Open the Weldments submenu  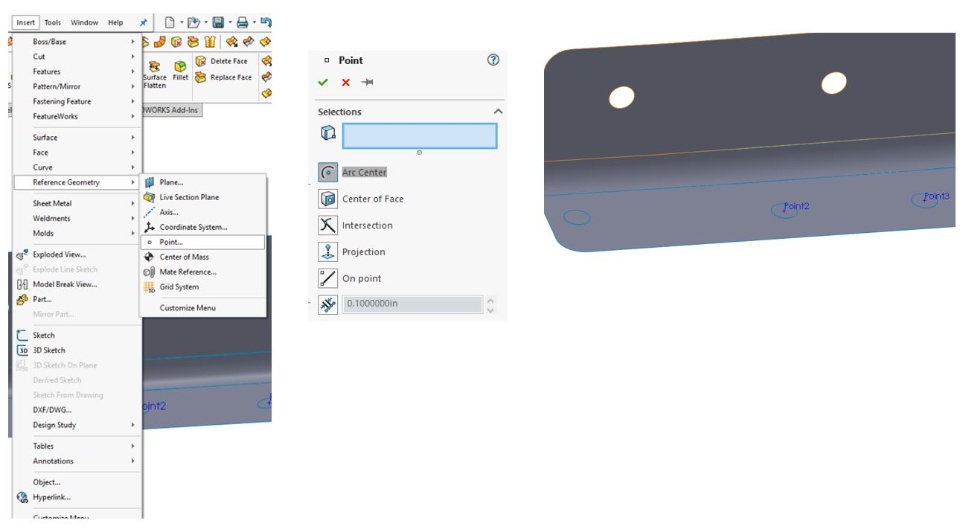click(77, 219)
